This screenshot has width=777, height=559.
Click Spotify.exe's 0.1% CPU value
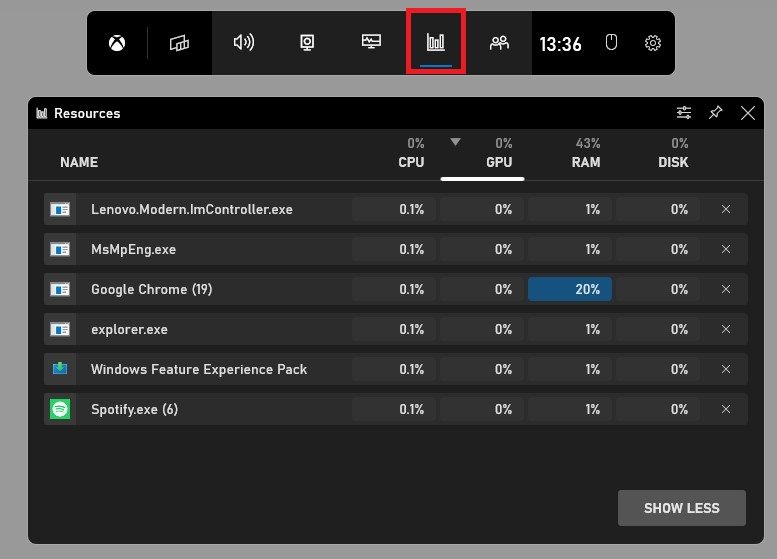tap(411, 409)
